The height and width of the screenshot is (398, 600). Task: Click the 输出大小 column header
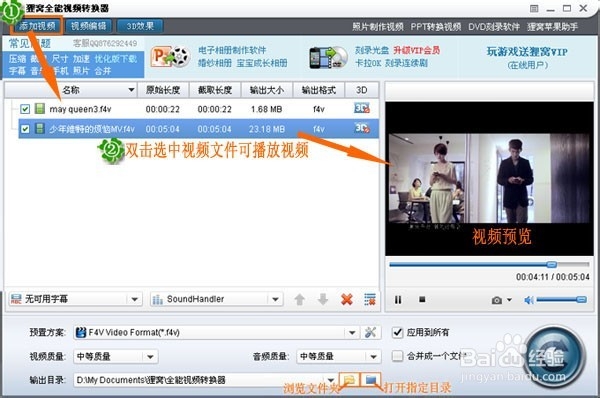267,90
